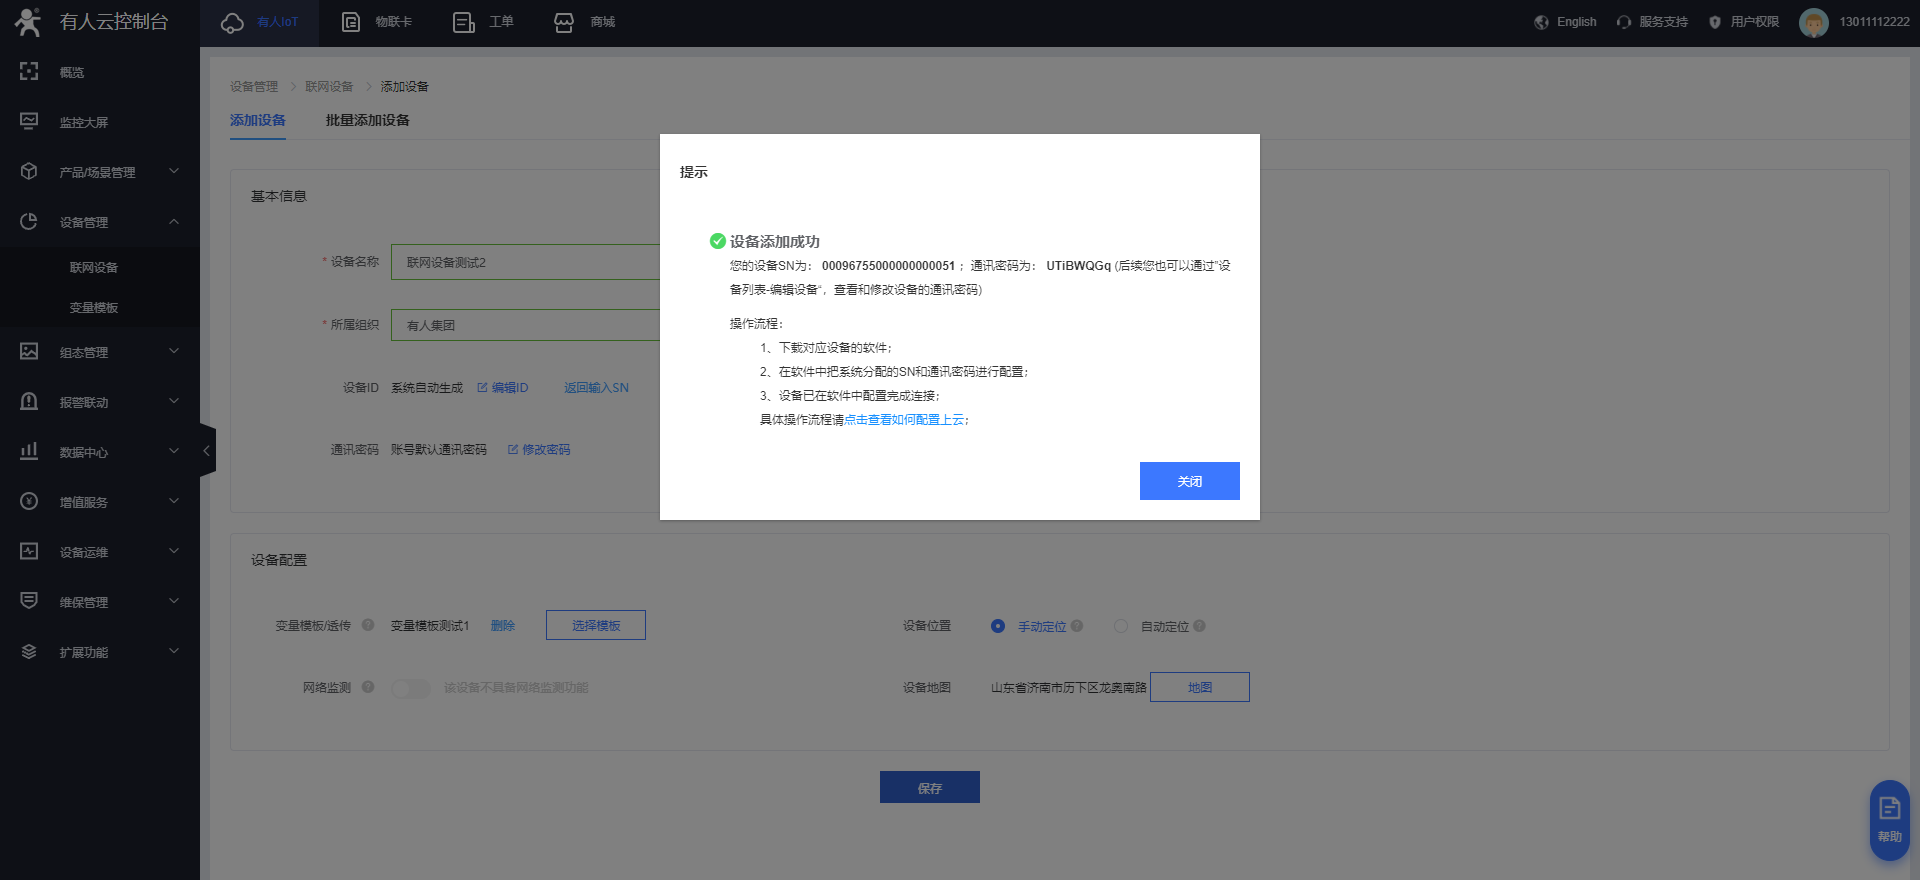Screen dimensions: 1920x880
Task: Click the 工单 work order icon
Action: (x=464, y=22)
